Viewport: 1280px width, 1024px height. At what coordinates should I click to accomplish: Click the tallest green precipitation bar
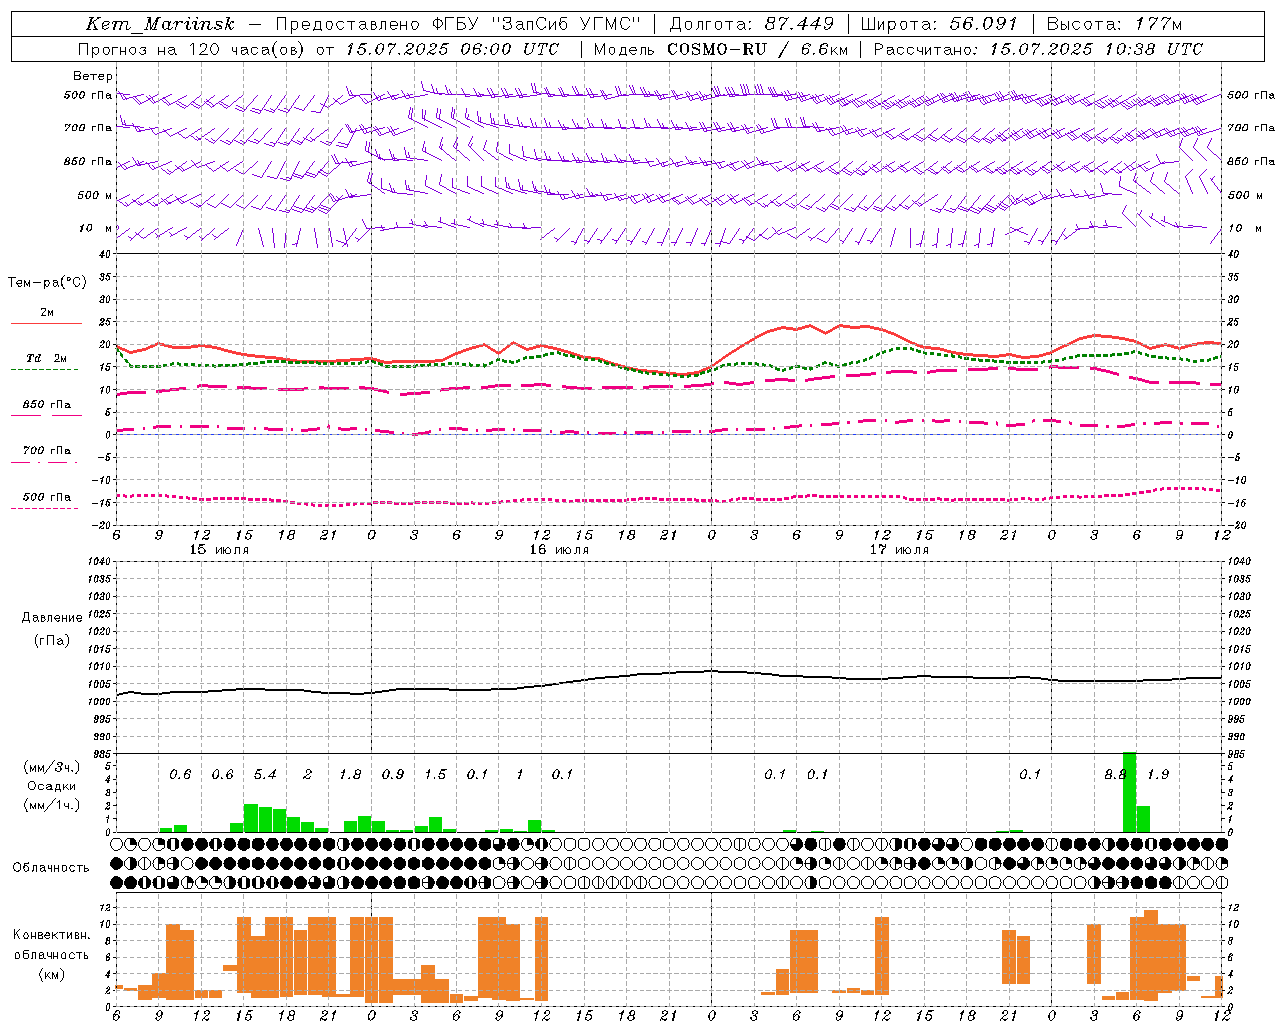coord(1129,792)
